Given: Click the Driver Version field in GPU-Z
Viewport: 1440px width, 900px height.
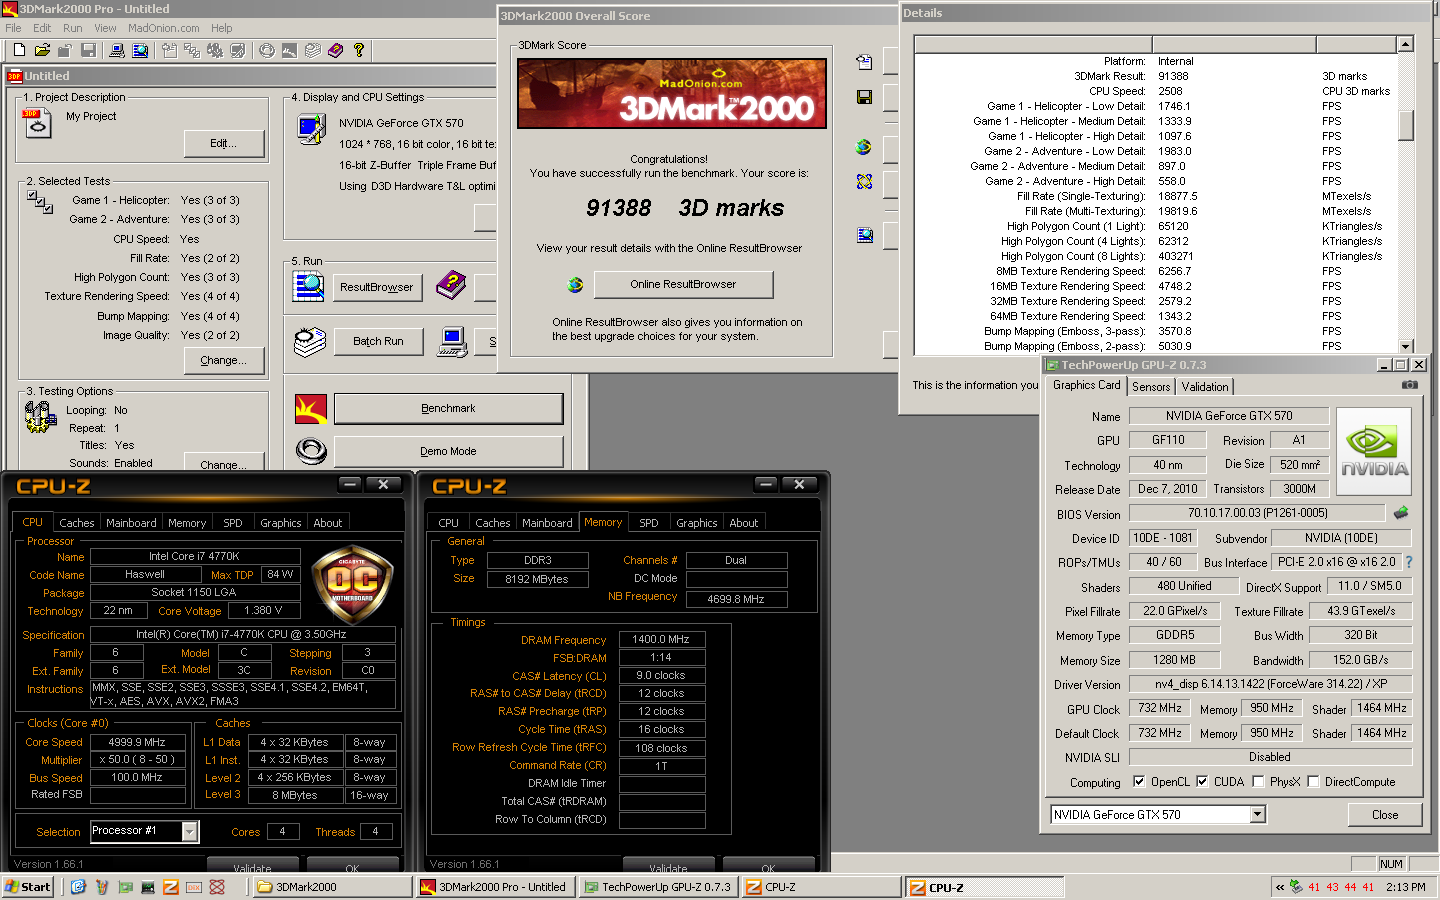Looking at the screenshot, I should [1270, 684].
